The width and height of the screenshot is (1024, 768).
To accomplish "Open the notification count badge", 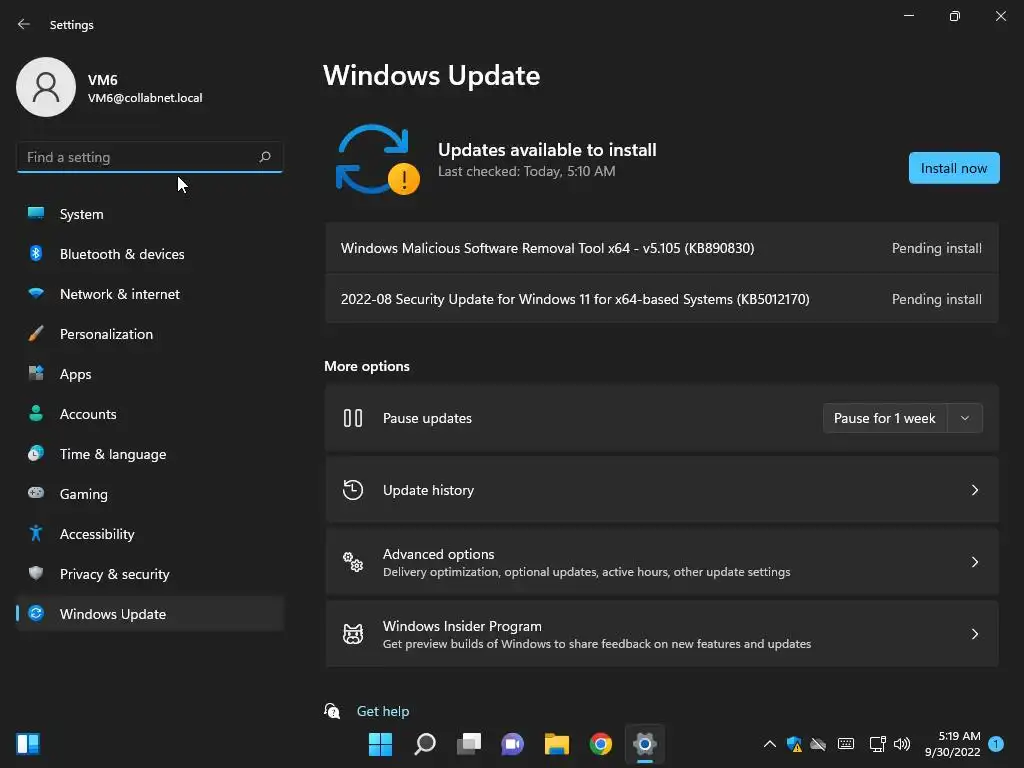I will pyautogui.click(x=996, y=744).
